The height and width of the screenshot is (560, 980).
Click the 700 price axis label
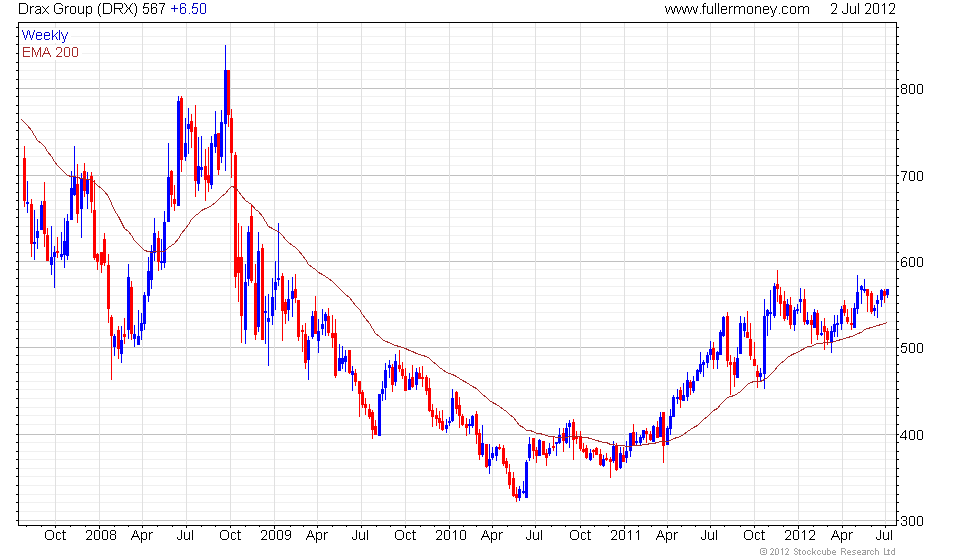pos(911,176)
